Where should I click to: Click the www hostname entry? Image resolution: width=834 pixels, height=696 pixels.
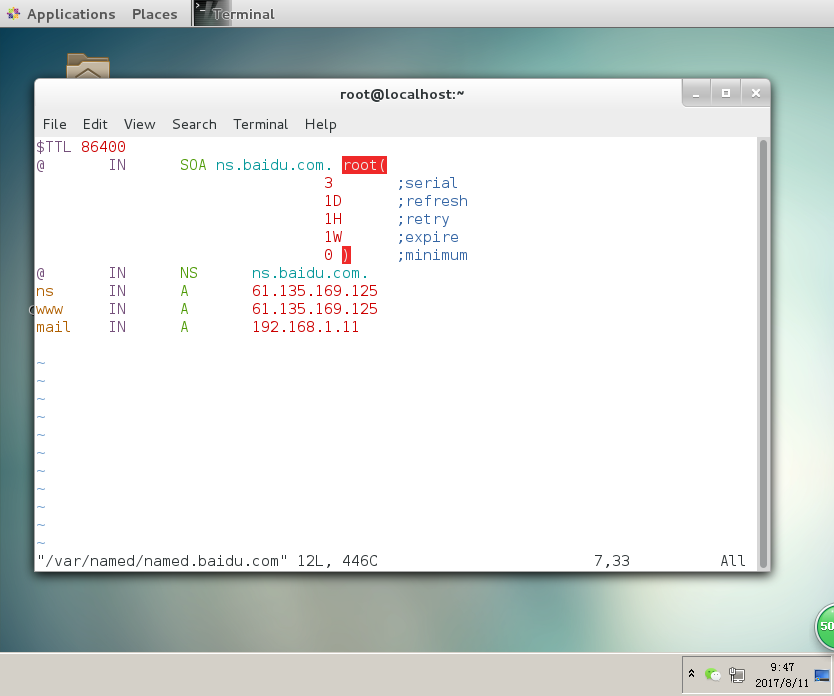(49, 309)
